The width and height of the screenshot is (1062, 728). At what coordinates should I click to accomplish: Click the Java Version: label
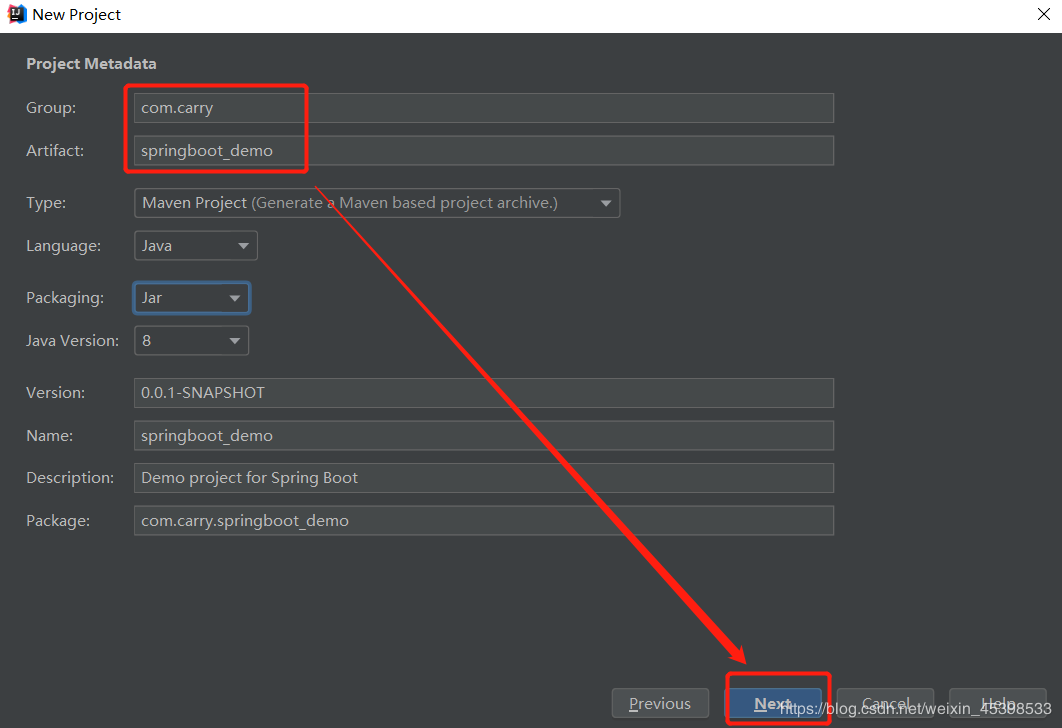pyautogui.click(x=72, y=341)
